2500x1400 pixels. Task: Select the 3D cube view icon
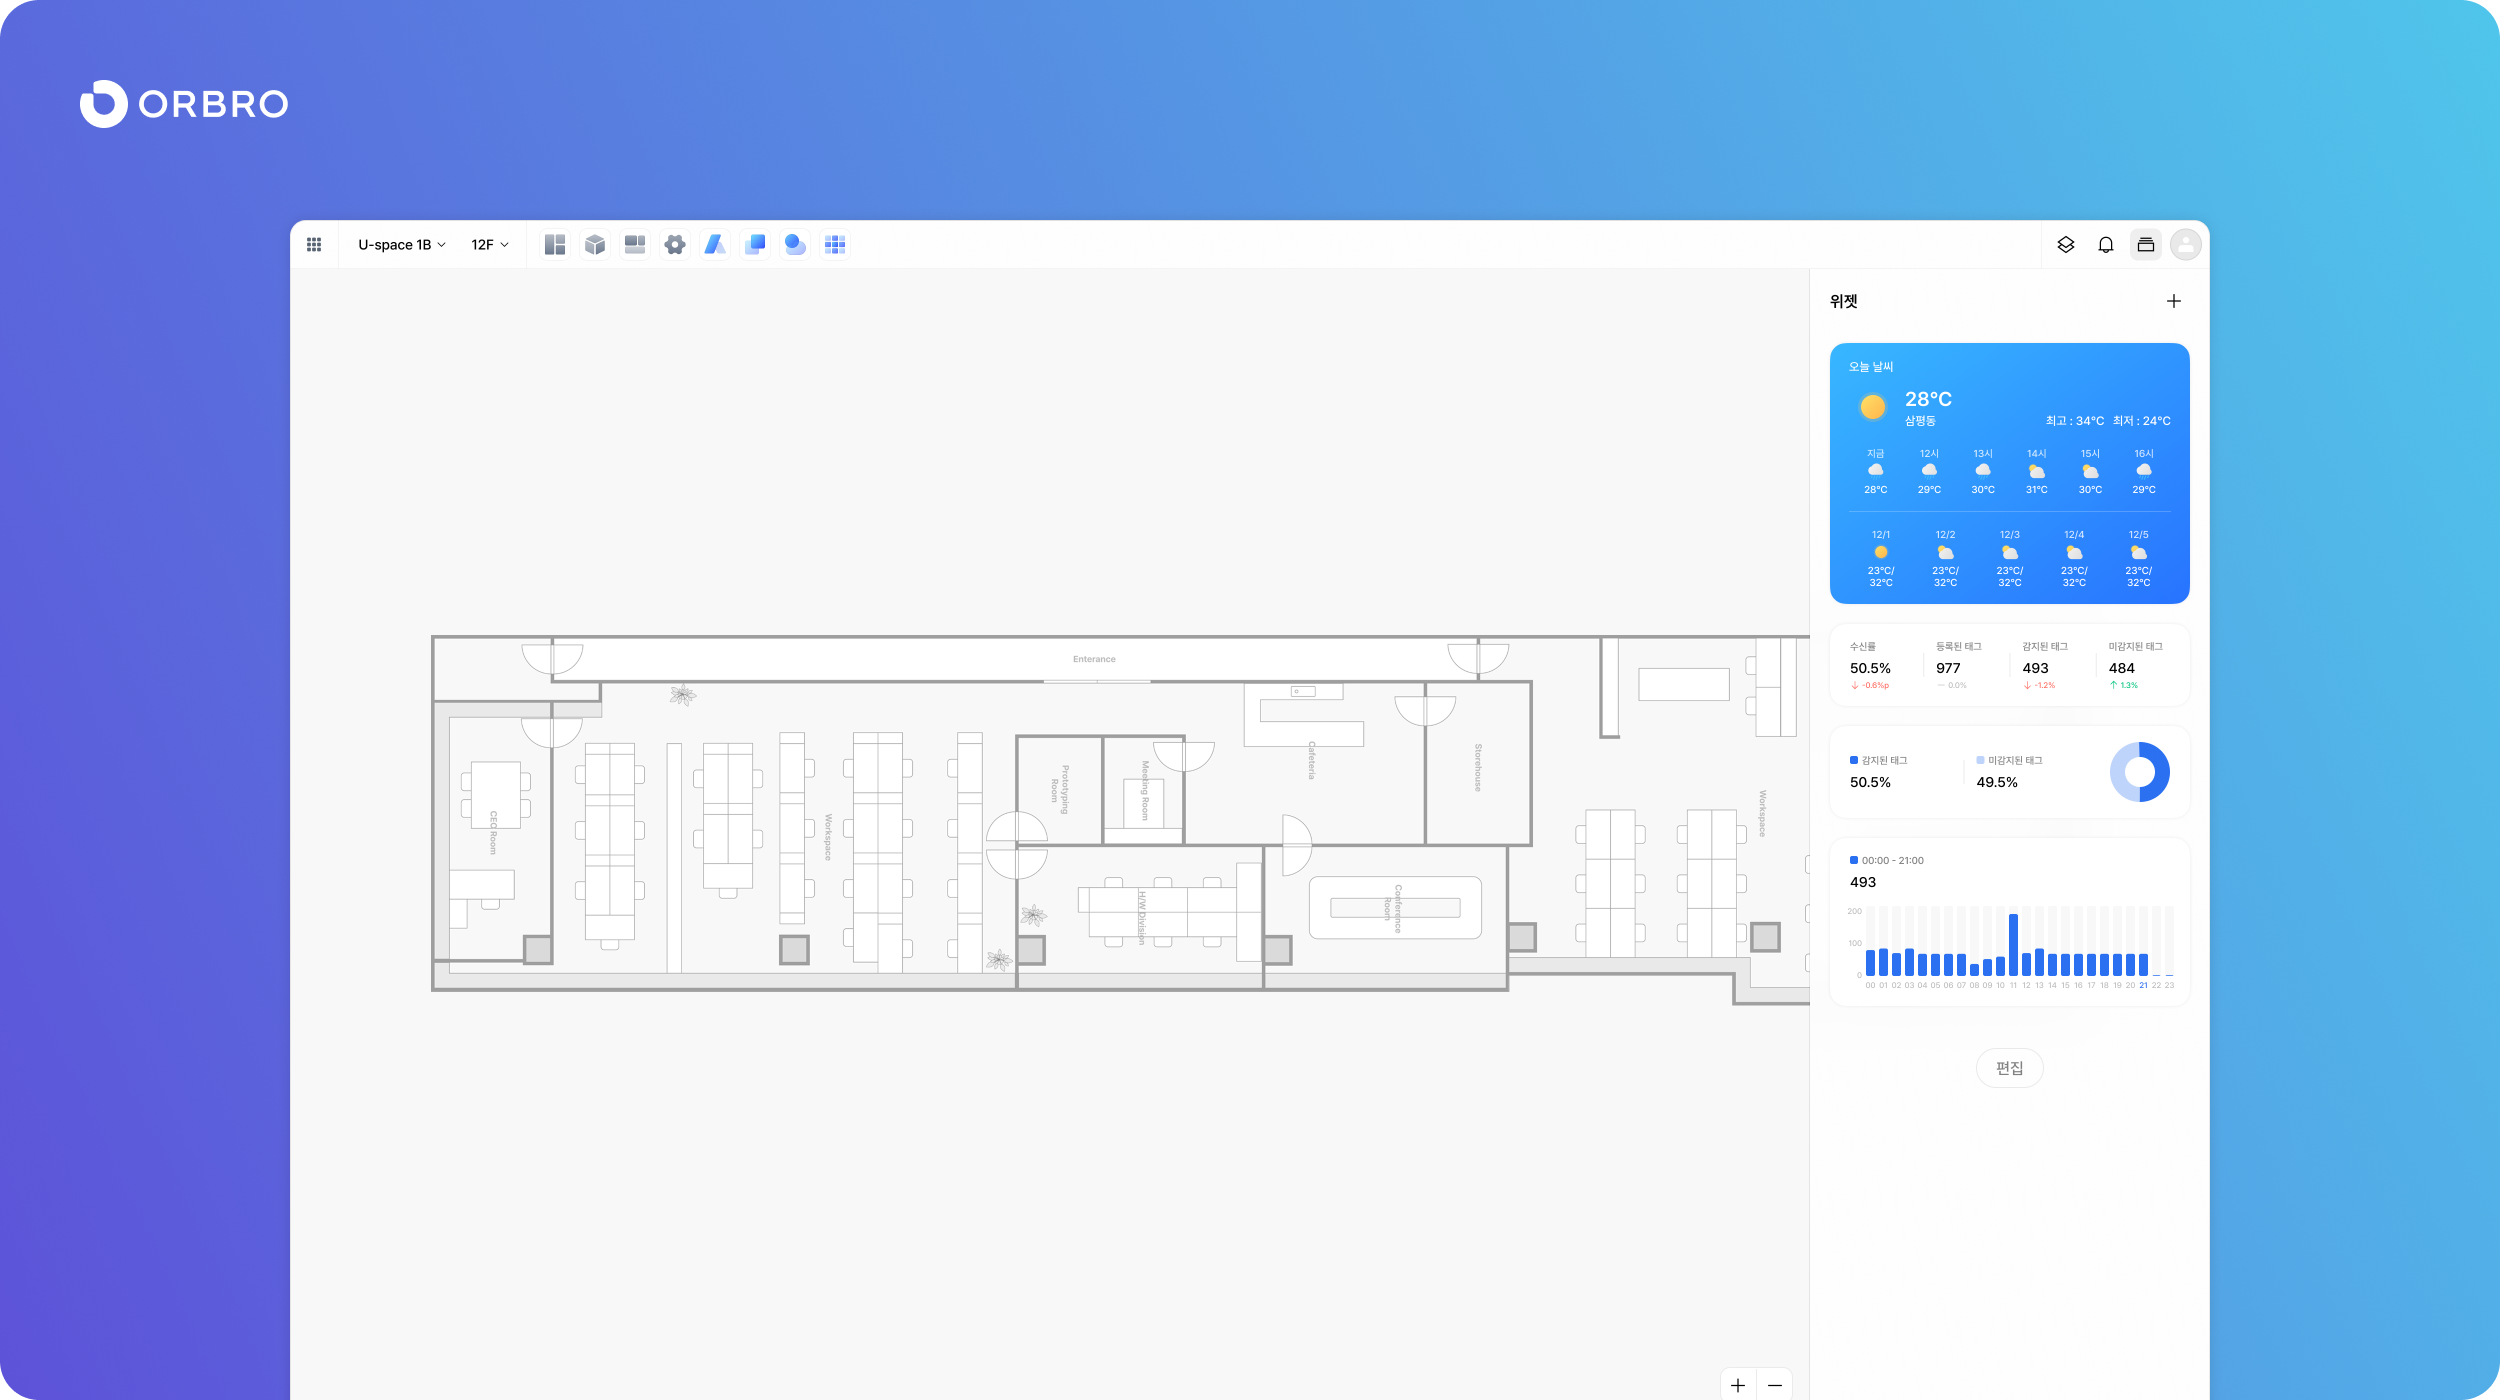pos(595,245)
